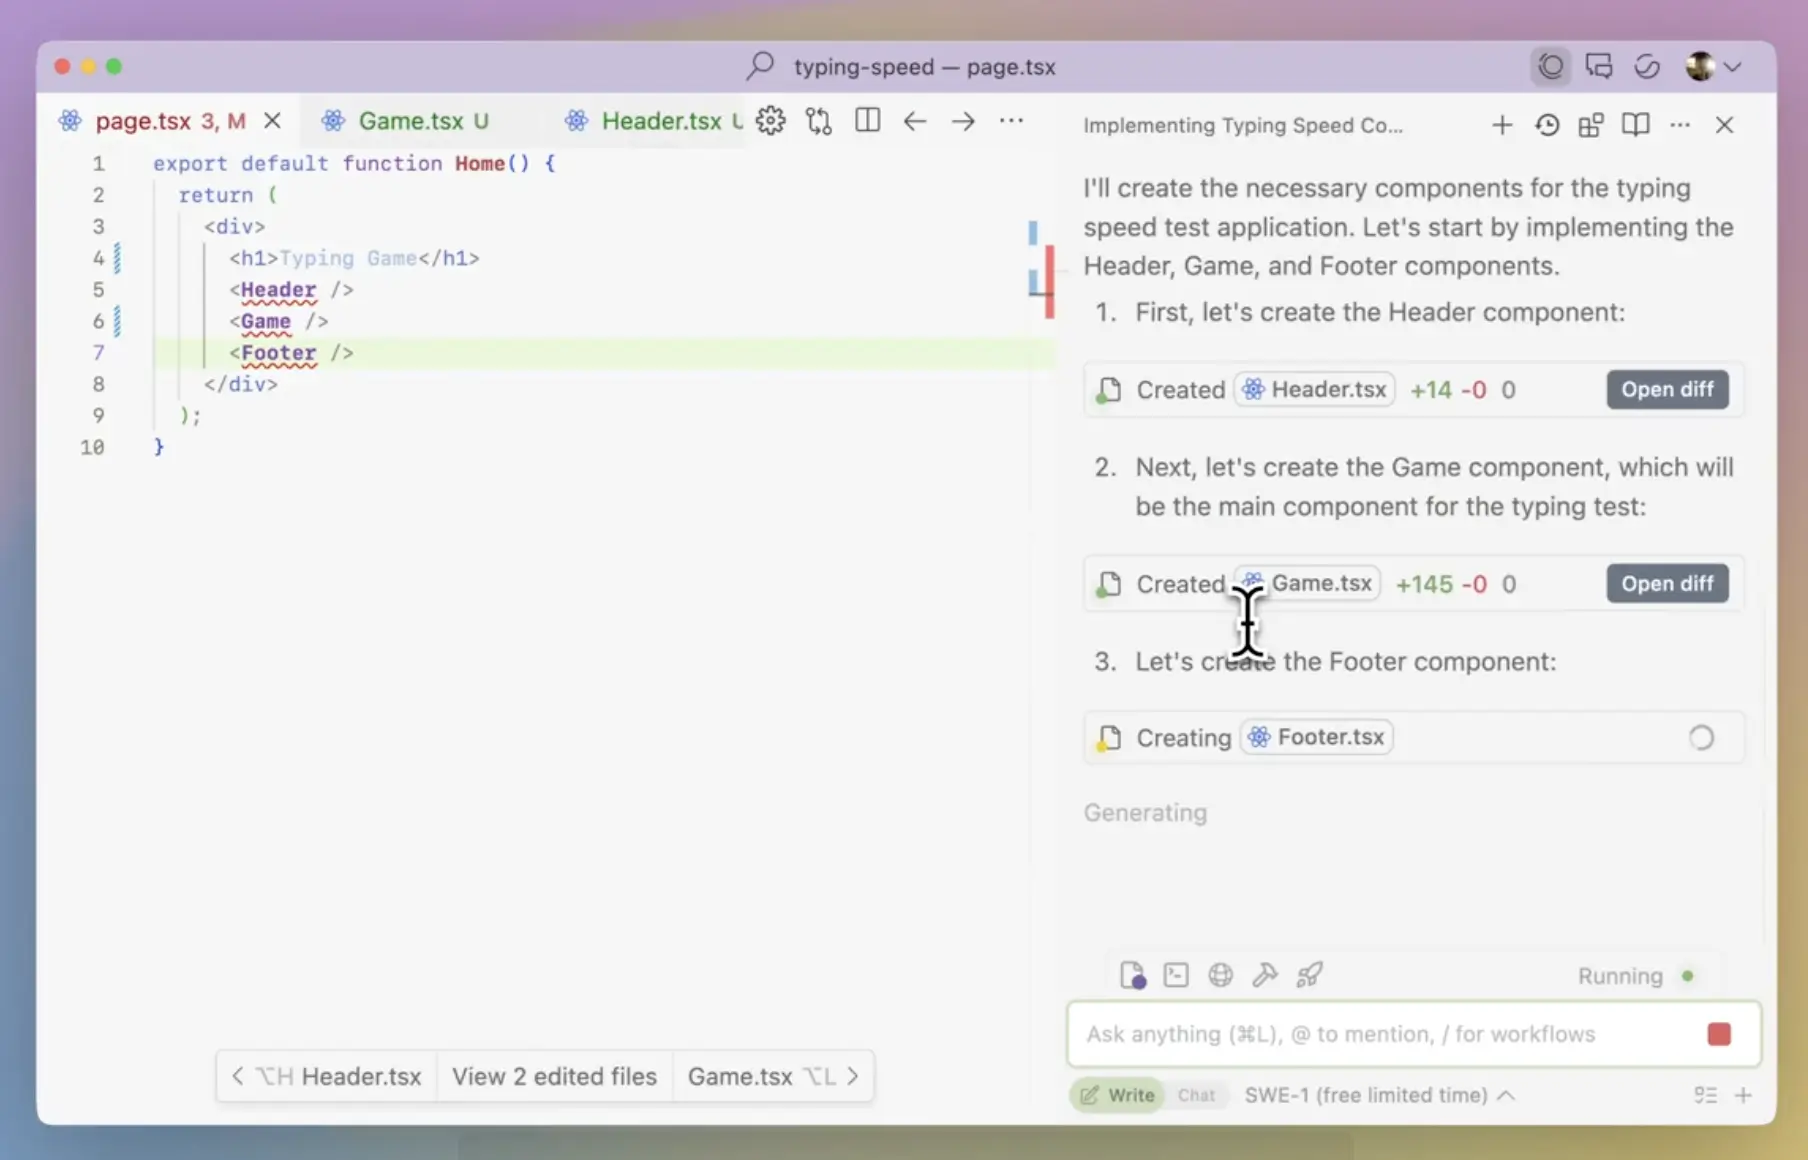Open the terminal icon above chat input
The image size is (1808, 1160).
click(x=1176, y=975)
